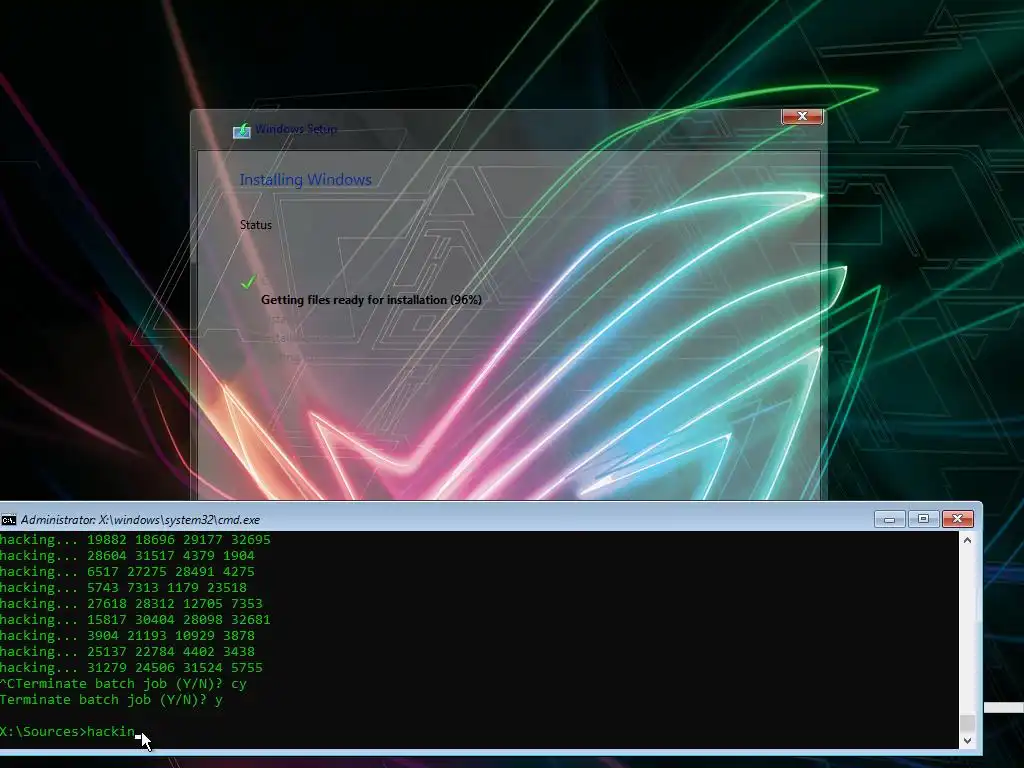Click line 'hacking... 27618 28312 12705 7353'
Viewport: 1024px width, 768px height.
pyautogui.click(x=131, y=603)
